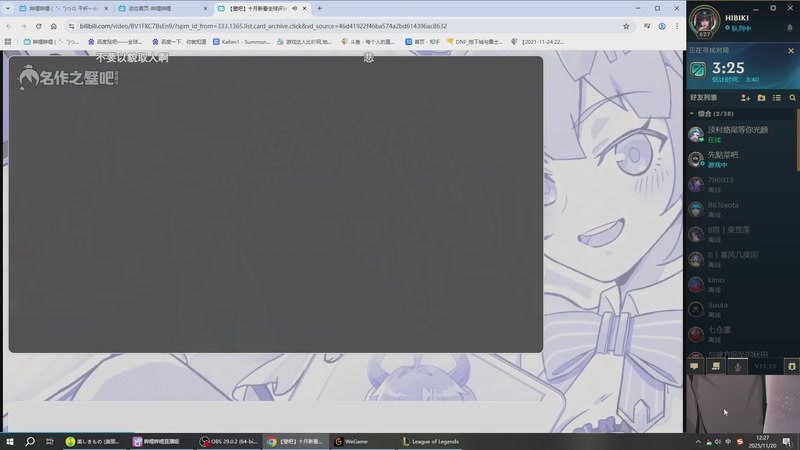Open Windows Task View
The width and height of the screenshot is (800, 450).
pos(49,441)
